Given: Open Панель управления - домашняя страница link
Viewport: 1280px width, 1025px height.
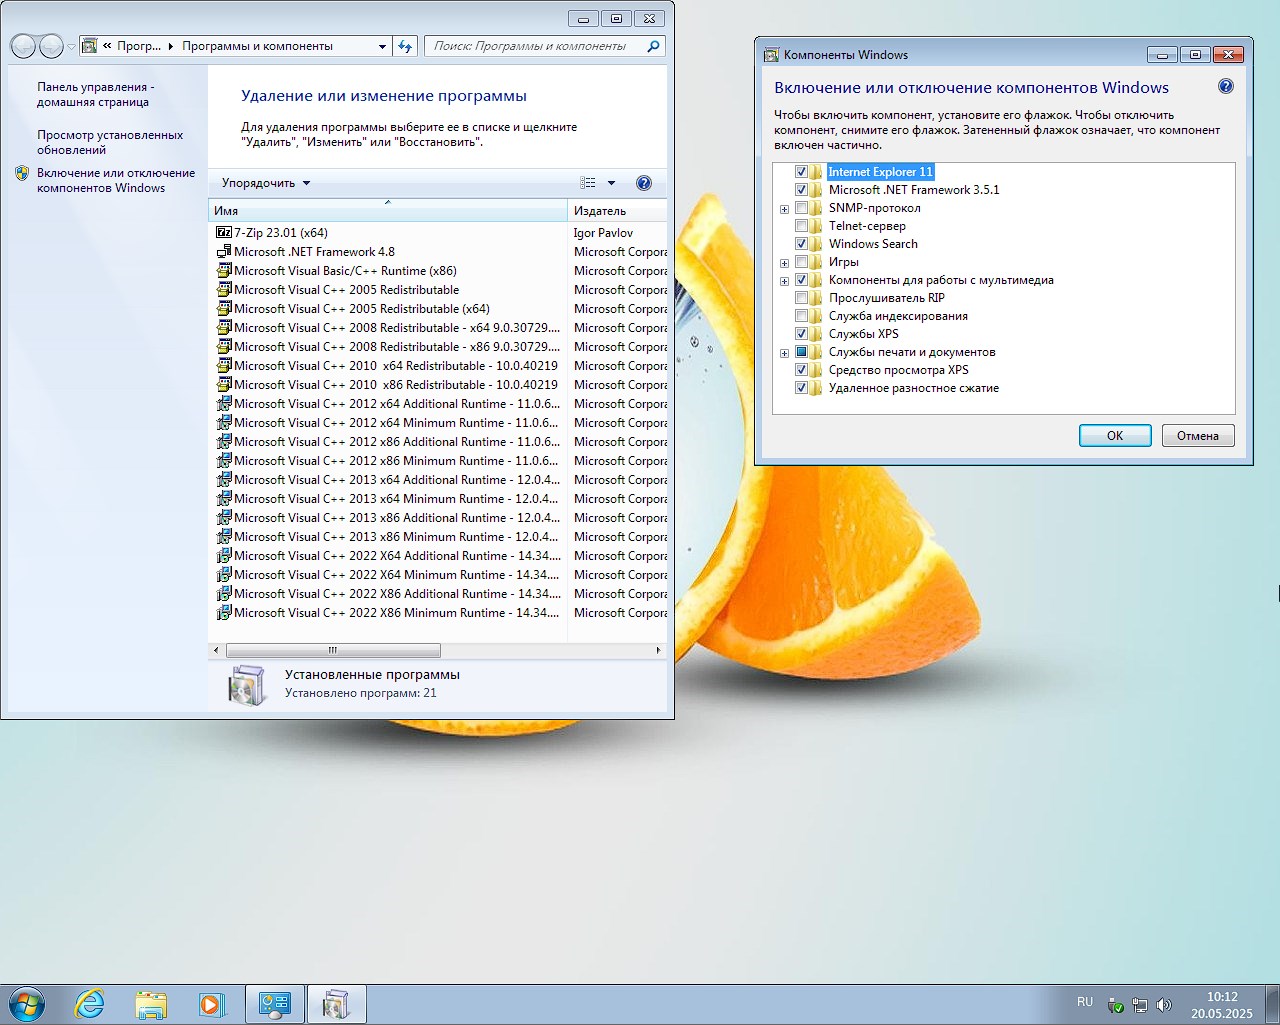Looking at the screenshot, I should pos(96,94).
